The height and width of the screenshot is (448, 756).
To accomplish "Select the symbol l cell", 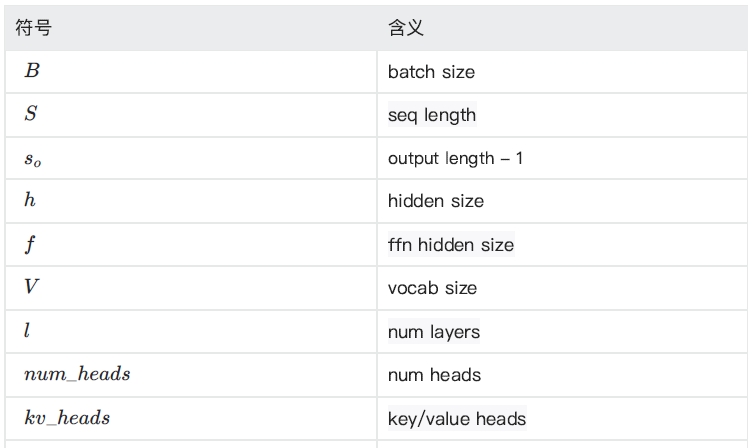I will (x=27, y=331).
